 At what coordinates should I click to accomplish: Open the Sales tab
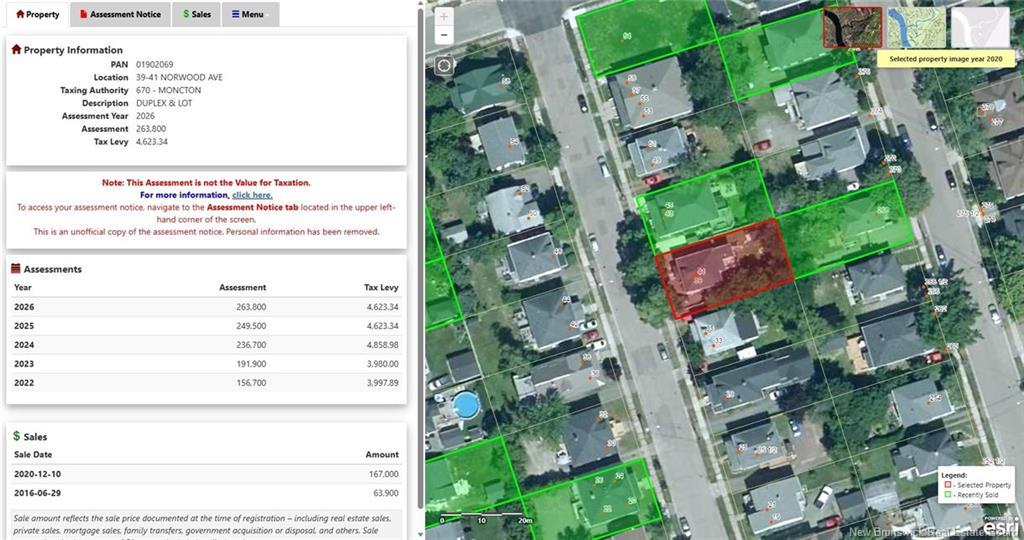[x=197, y=14]
